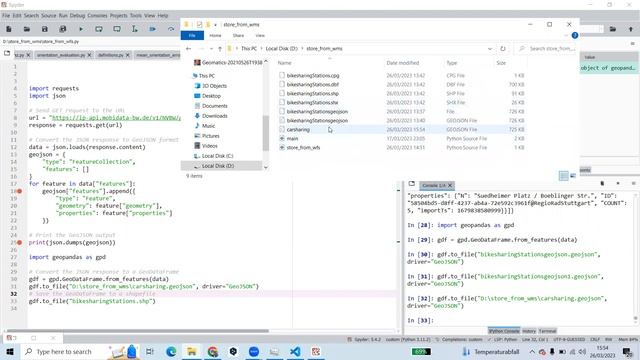
Task: Click Local Disk (D:) breadcrumb in address bar
Action: click(x=281, y=49)
